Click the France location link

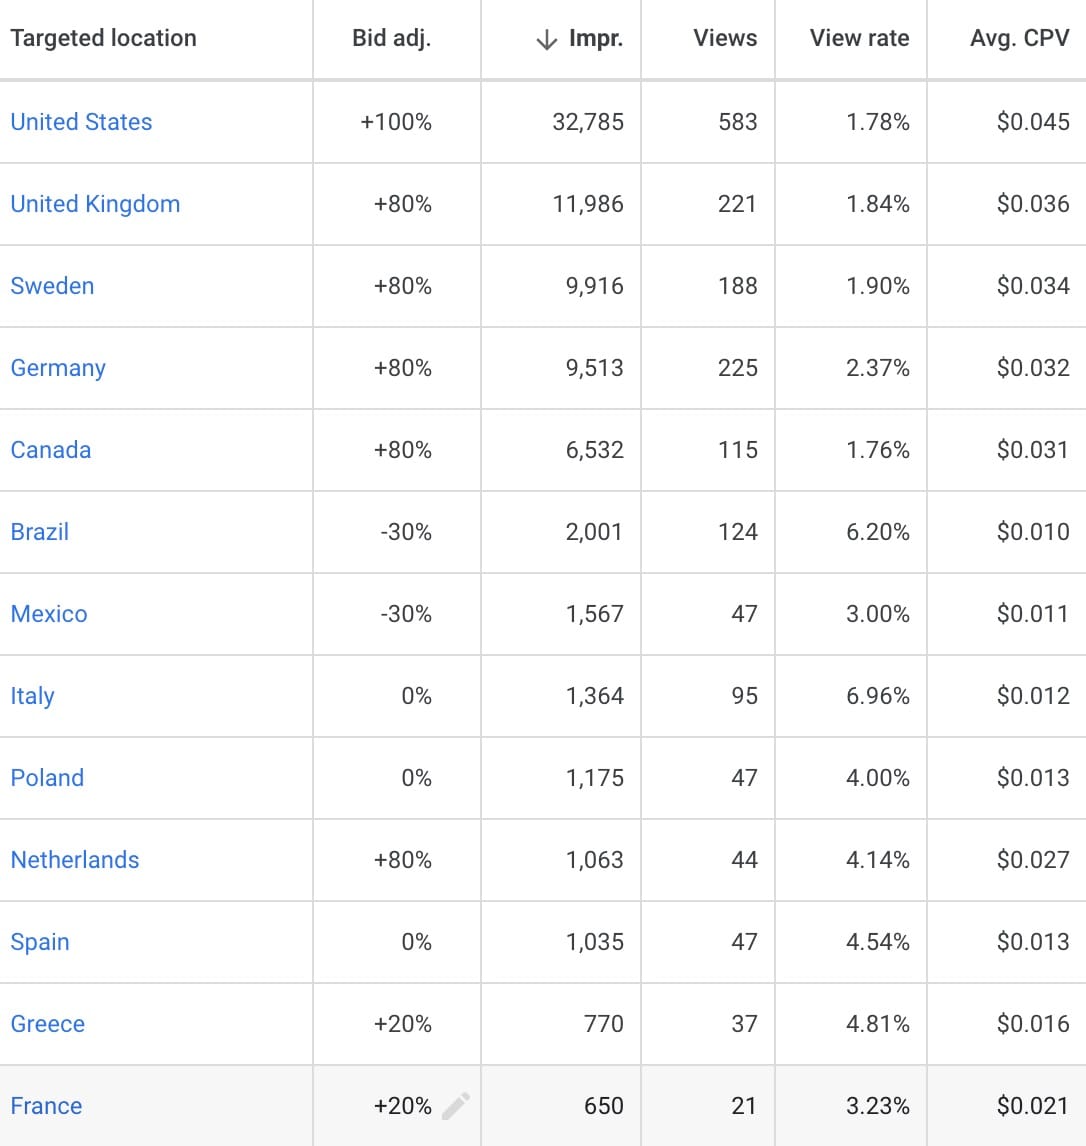pos(46,1106)
